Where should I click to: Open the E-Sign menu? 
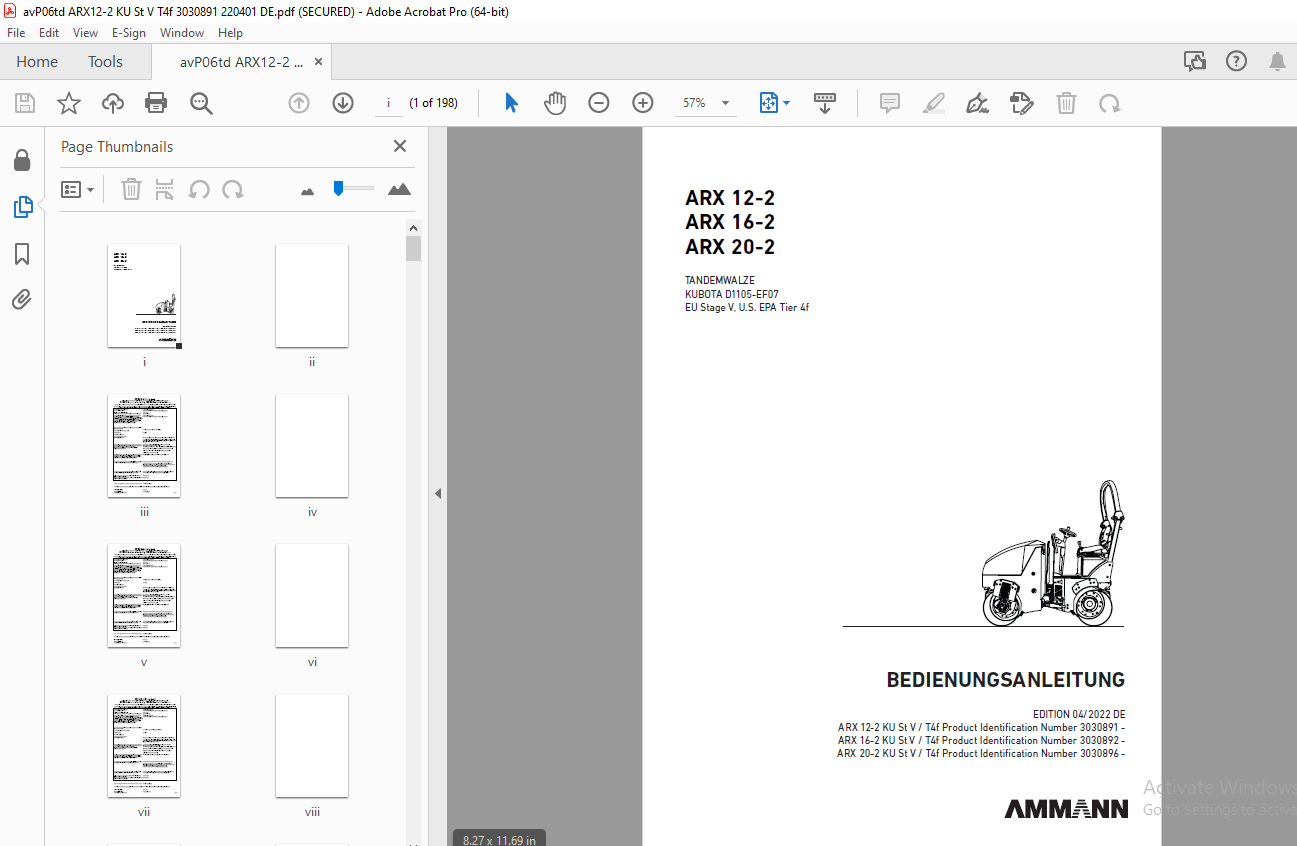point(129,33)
